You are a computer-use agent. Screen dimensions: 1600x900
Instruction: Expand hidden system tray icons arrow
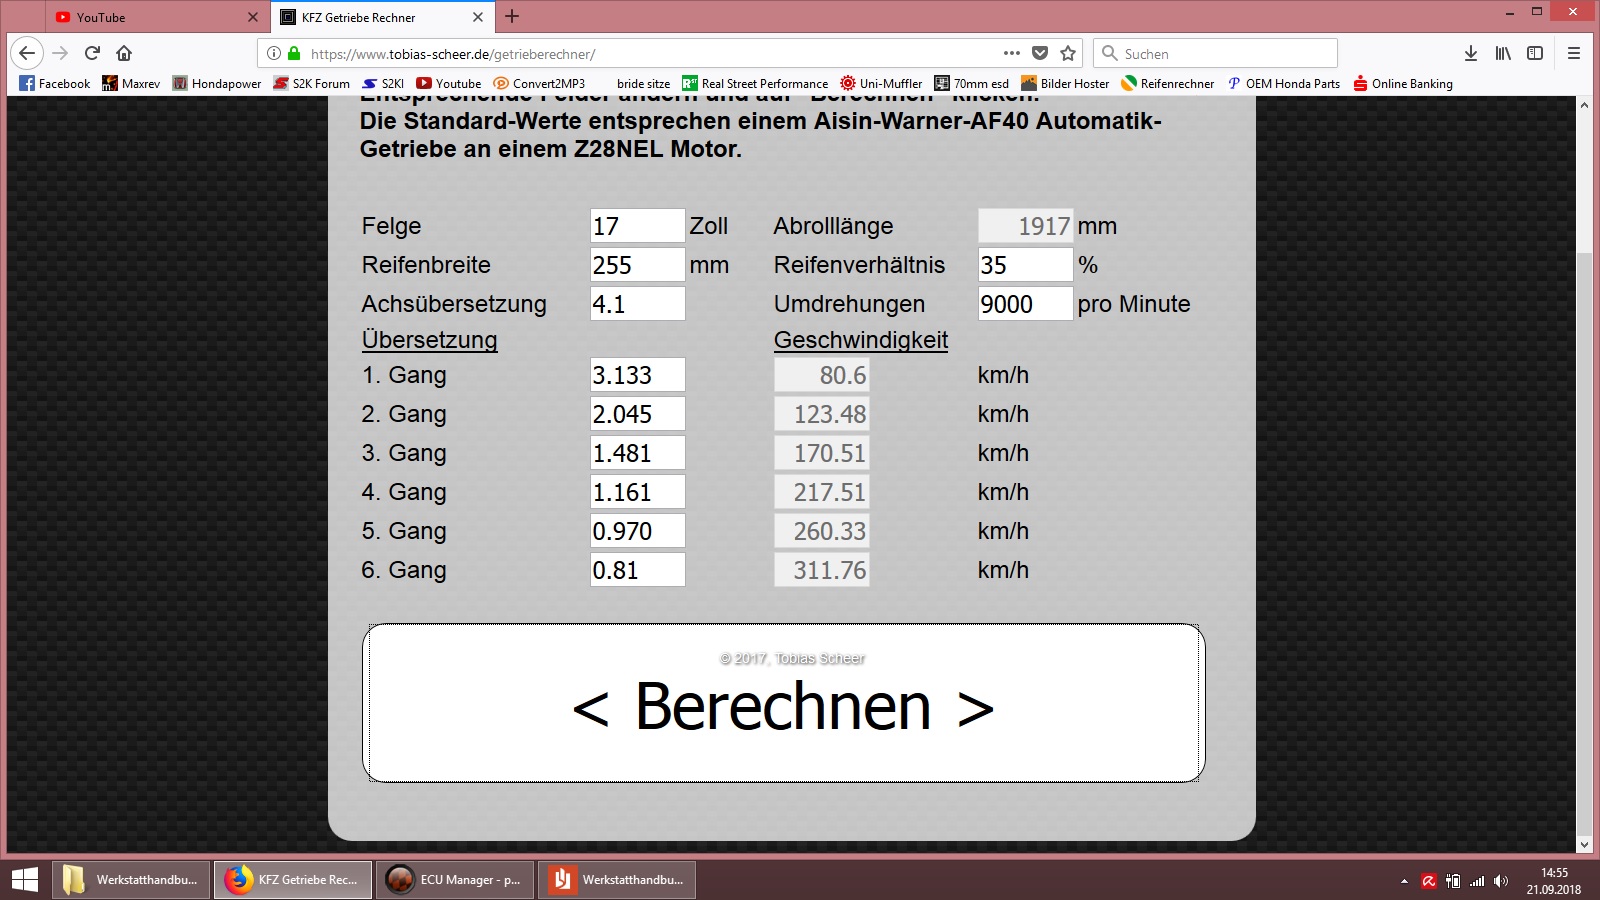click(x=1404, y=881)
